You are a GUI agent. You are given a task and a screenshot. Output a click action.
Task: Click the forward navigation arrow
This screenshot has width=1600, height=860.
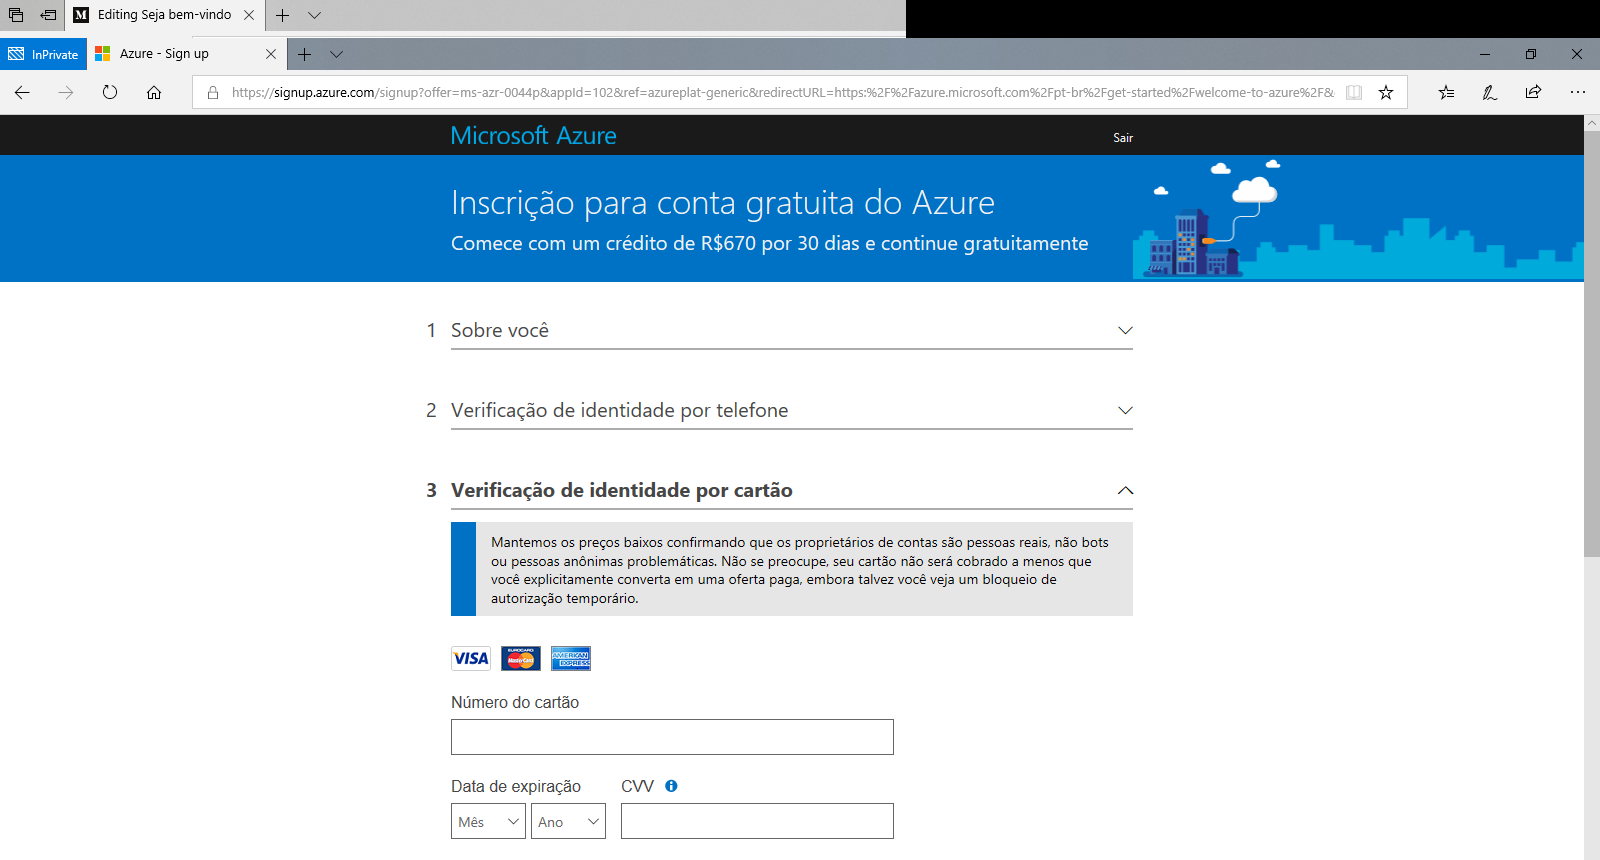(x=66, y=92)
